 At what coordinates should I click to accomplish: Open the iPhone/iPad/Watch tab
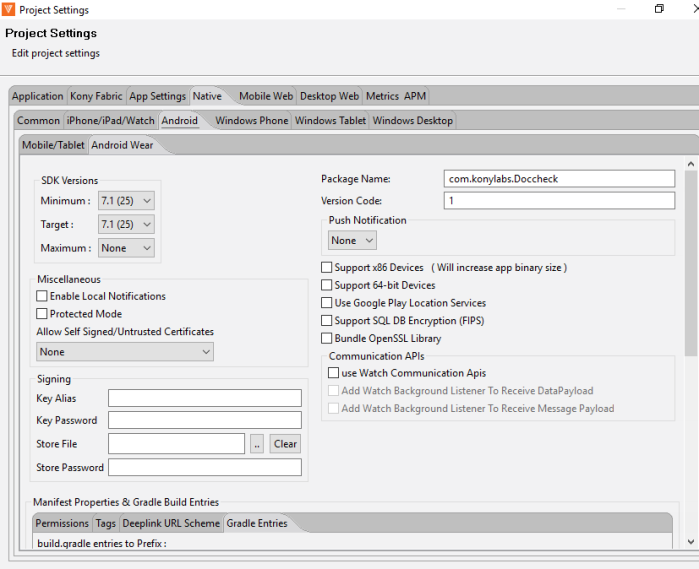[x=110, y=121]
